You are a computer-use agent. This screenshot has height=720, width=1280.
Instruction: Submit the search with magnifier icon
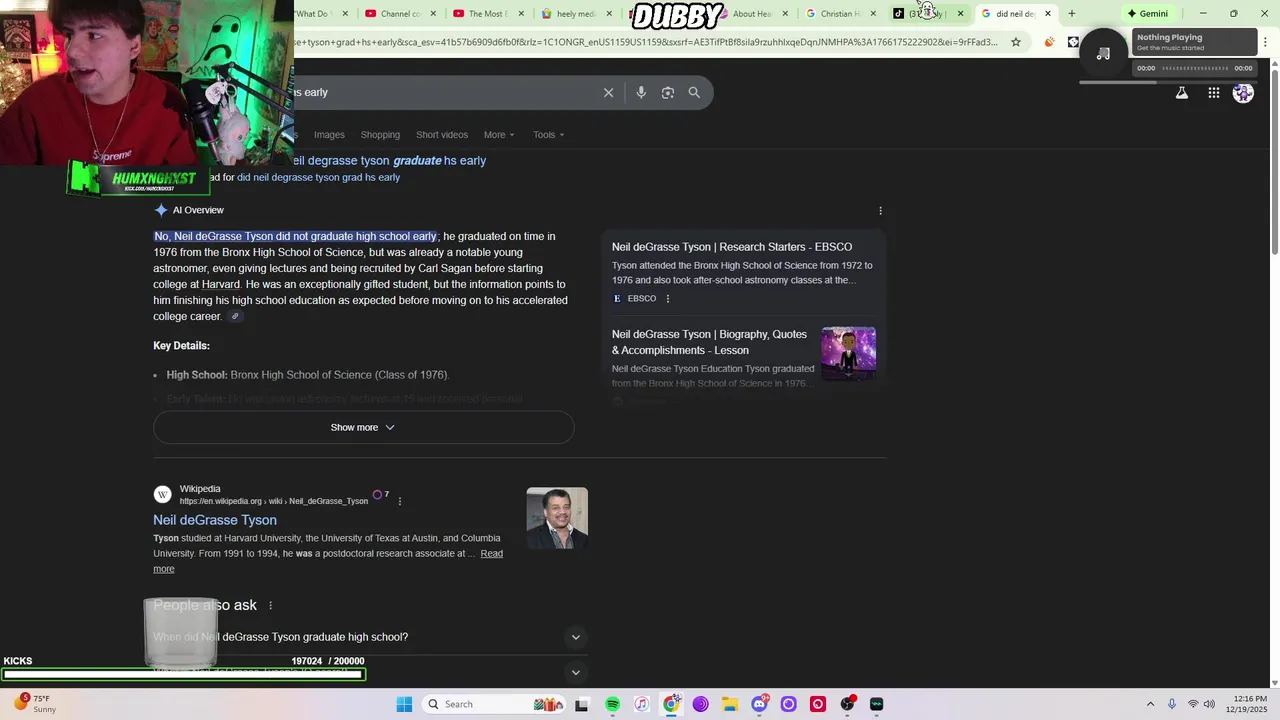[x=694, y=92]
